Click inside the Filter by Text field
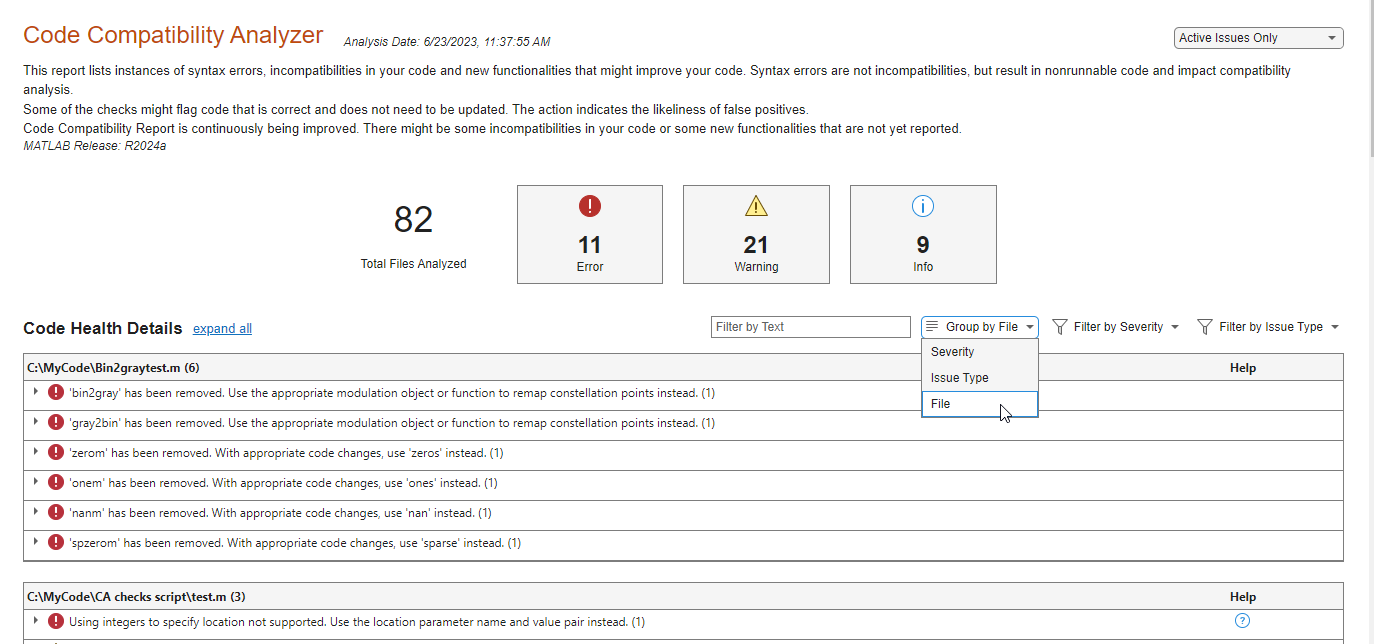The width and height of the screenshot is (1374, 644). click(x=810, y=326)
